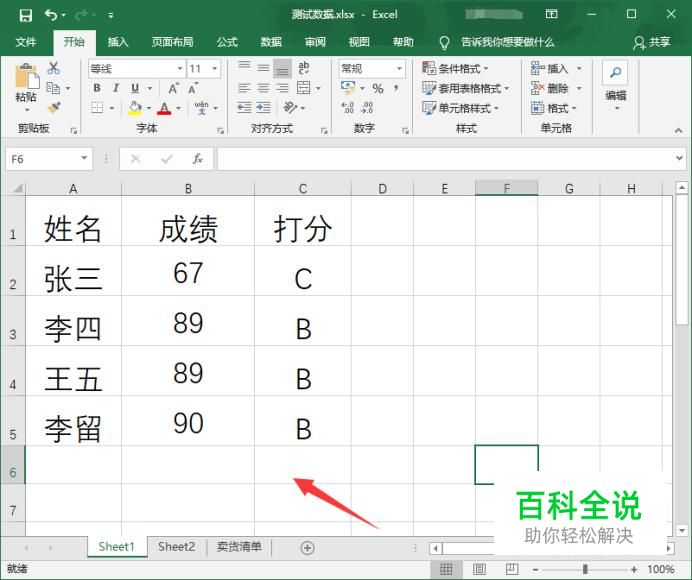Viewport: 692px width, 580px height.
Task: Select Normal view in status bar
Action: coord(446,569)
